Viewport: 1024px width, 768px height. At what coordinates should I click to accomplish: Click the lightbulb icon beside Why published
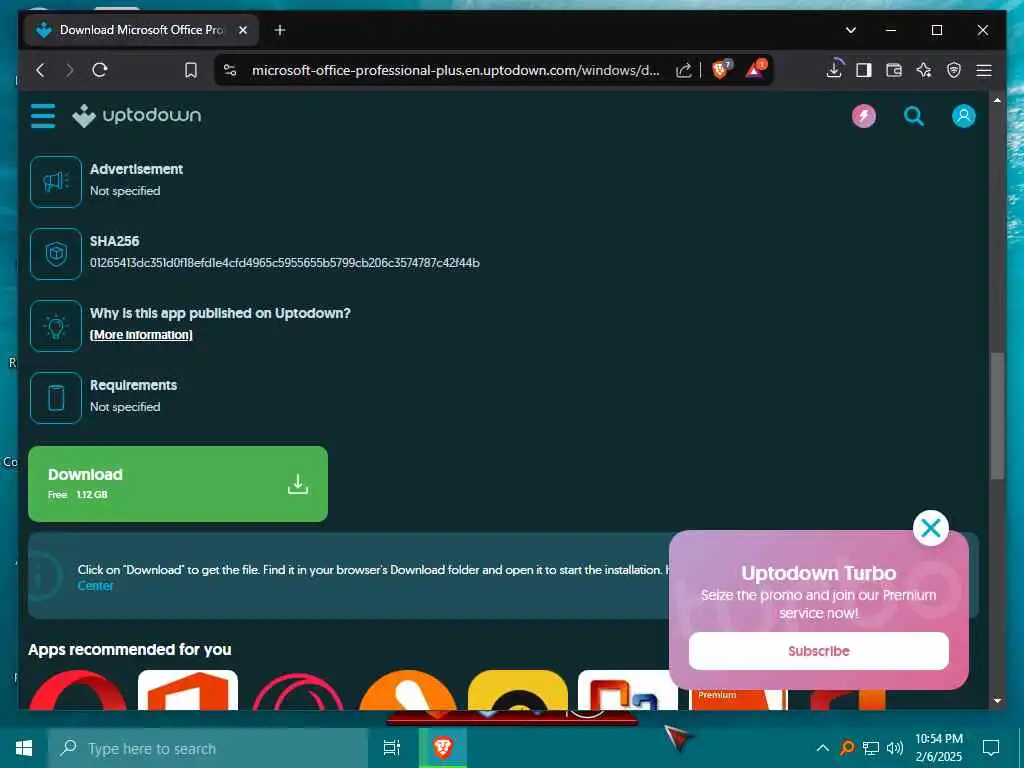pyautogui.click(x=56, y=325)
